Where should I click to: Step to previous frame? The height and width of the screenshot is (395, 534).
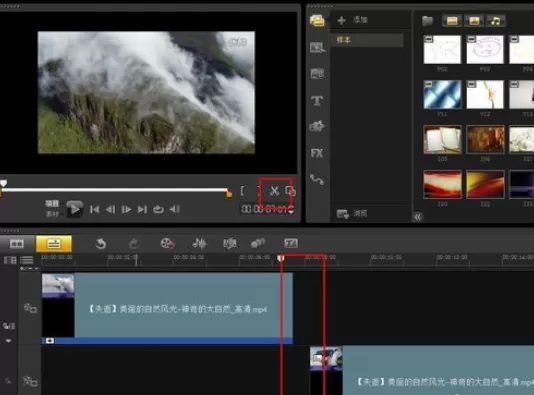[110, 209]
